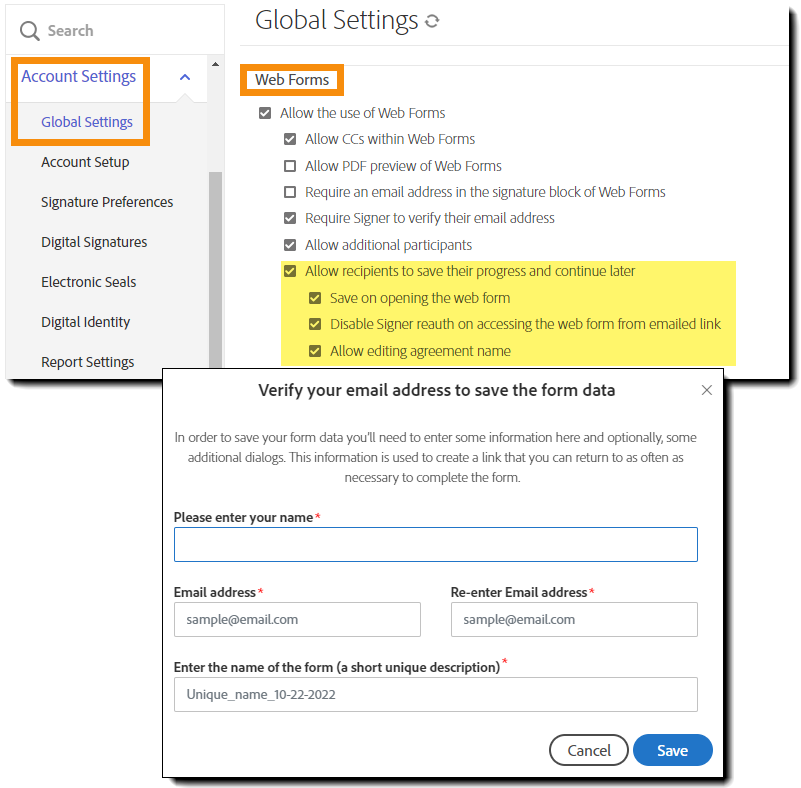Image resolution: width=801 pixels, height=788 pixels.
Task: Go to Digital Signatures settings
Action: pos(94,242)
